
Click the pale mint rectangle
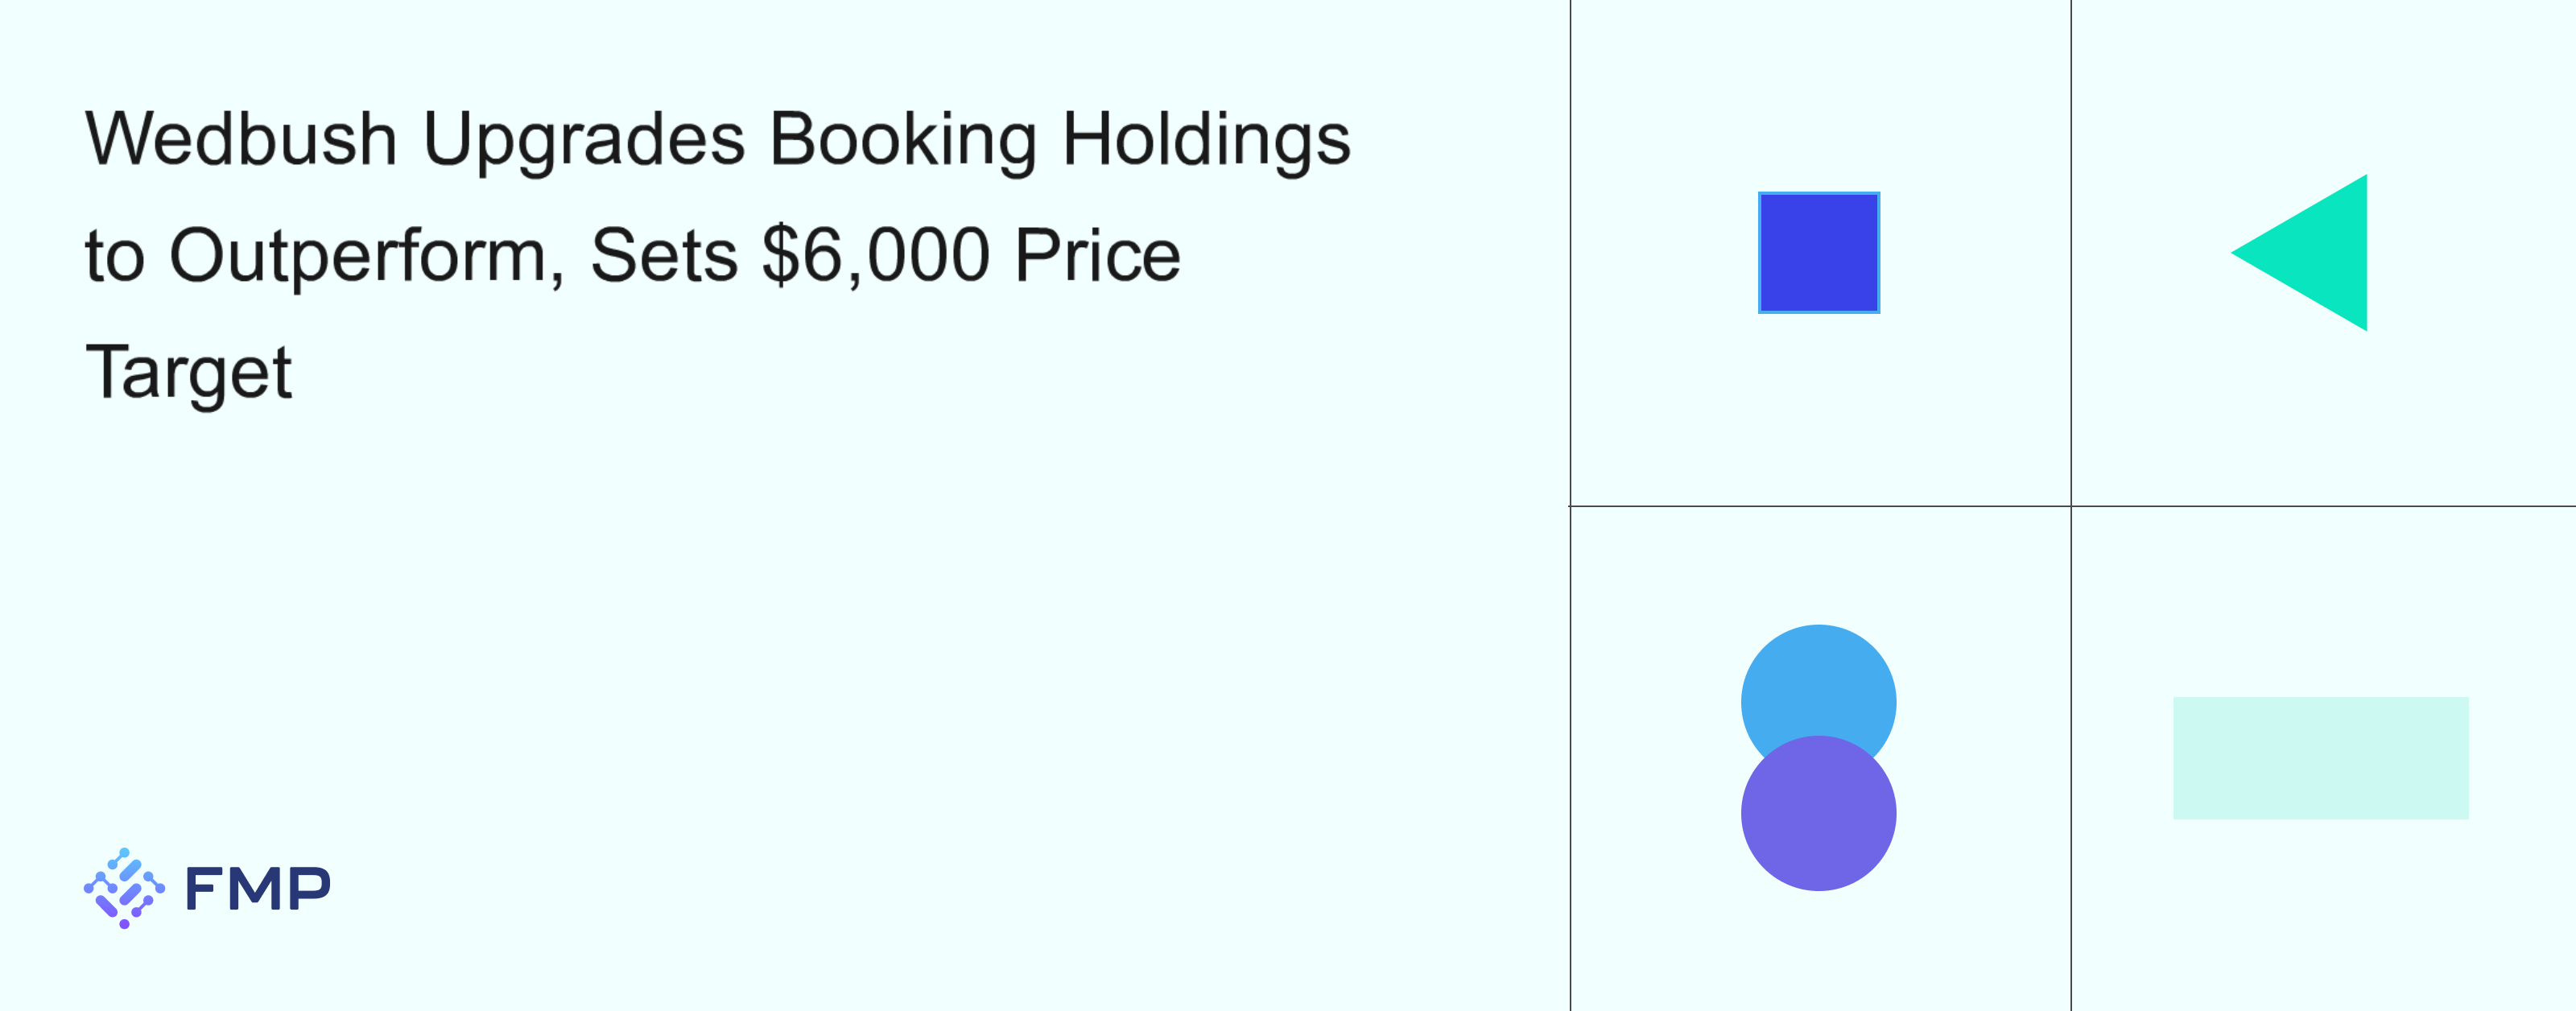coord(2320,758)
